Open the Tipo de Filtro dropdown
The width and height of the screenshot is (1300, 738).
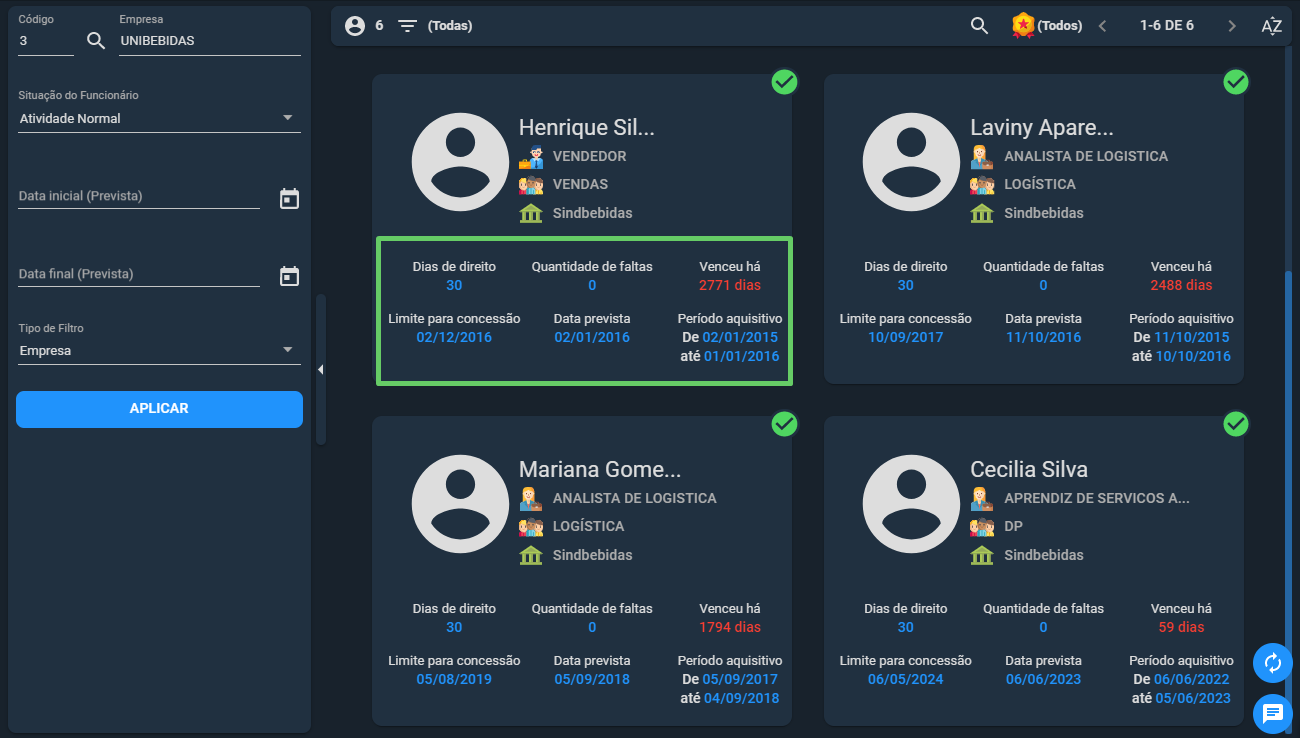[160, 350]
